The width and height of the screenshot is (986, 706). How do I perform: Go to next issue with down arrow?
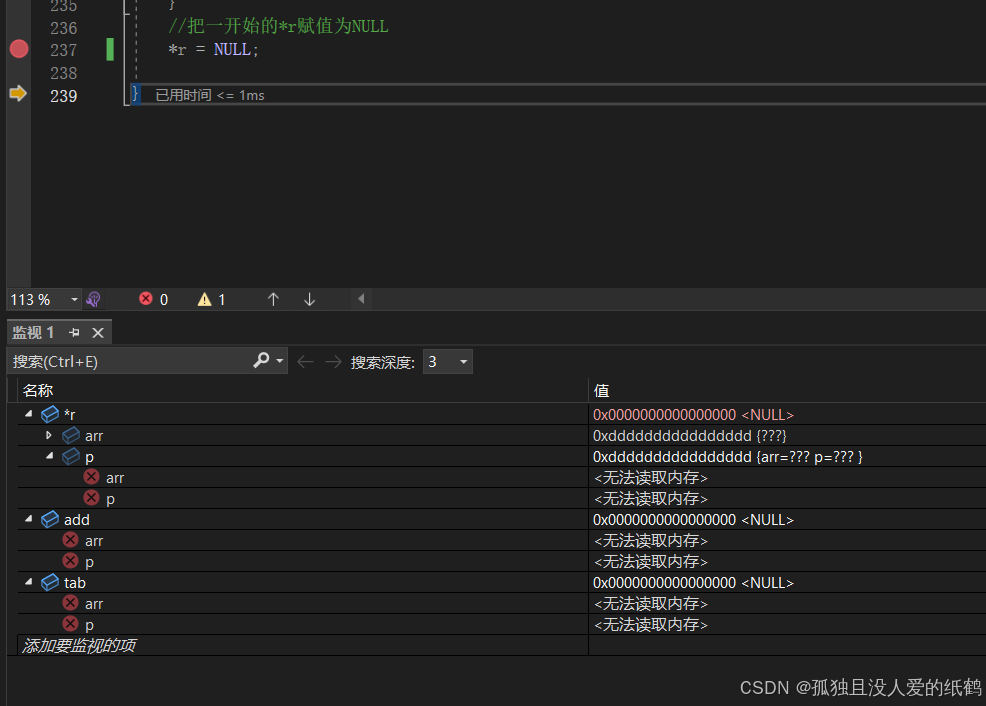(309, 299)
